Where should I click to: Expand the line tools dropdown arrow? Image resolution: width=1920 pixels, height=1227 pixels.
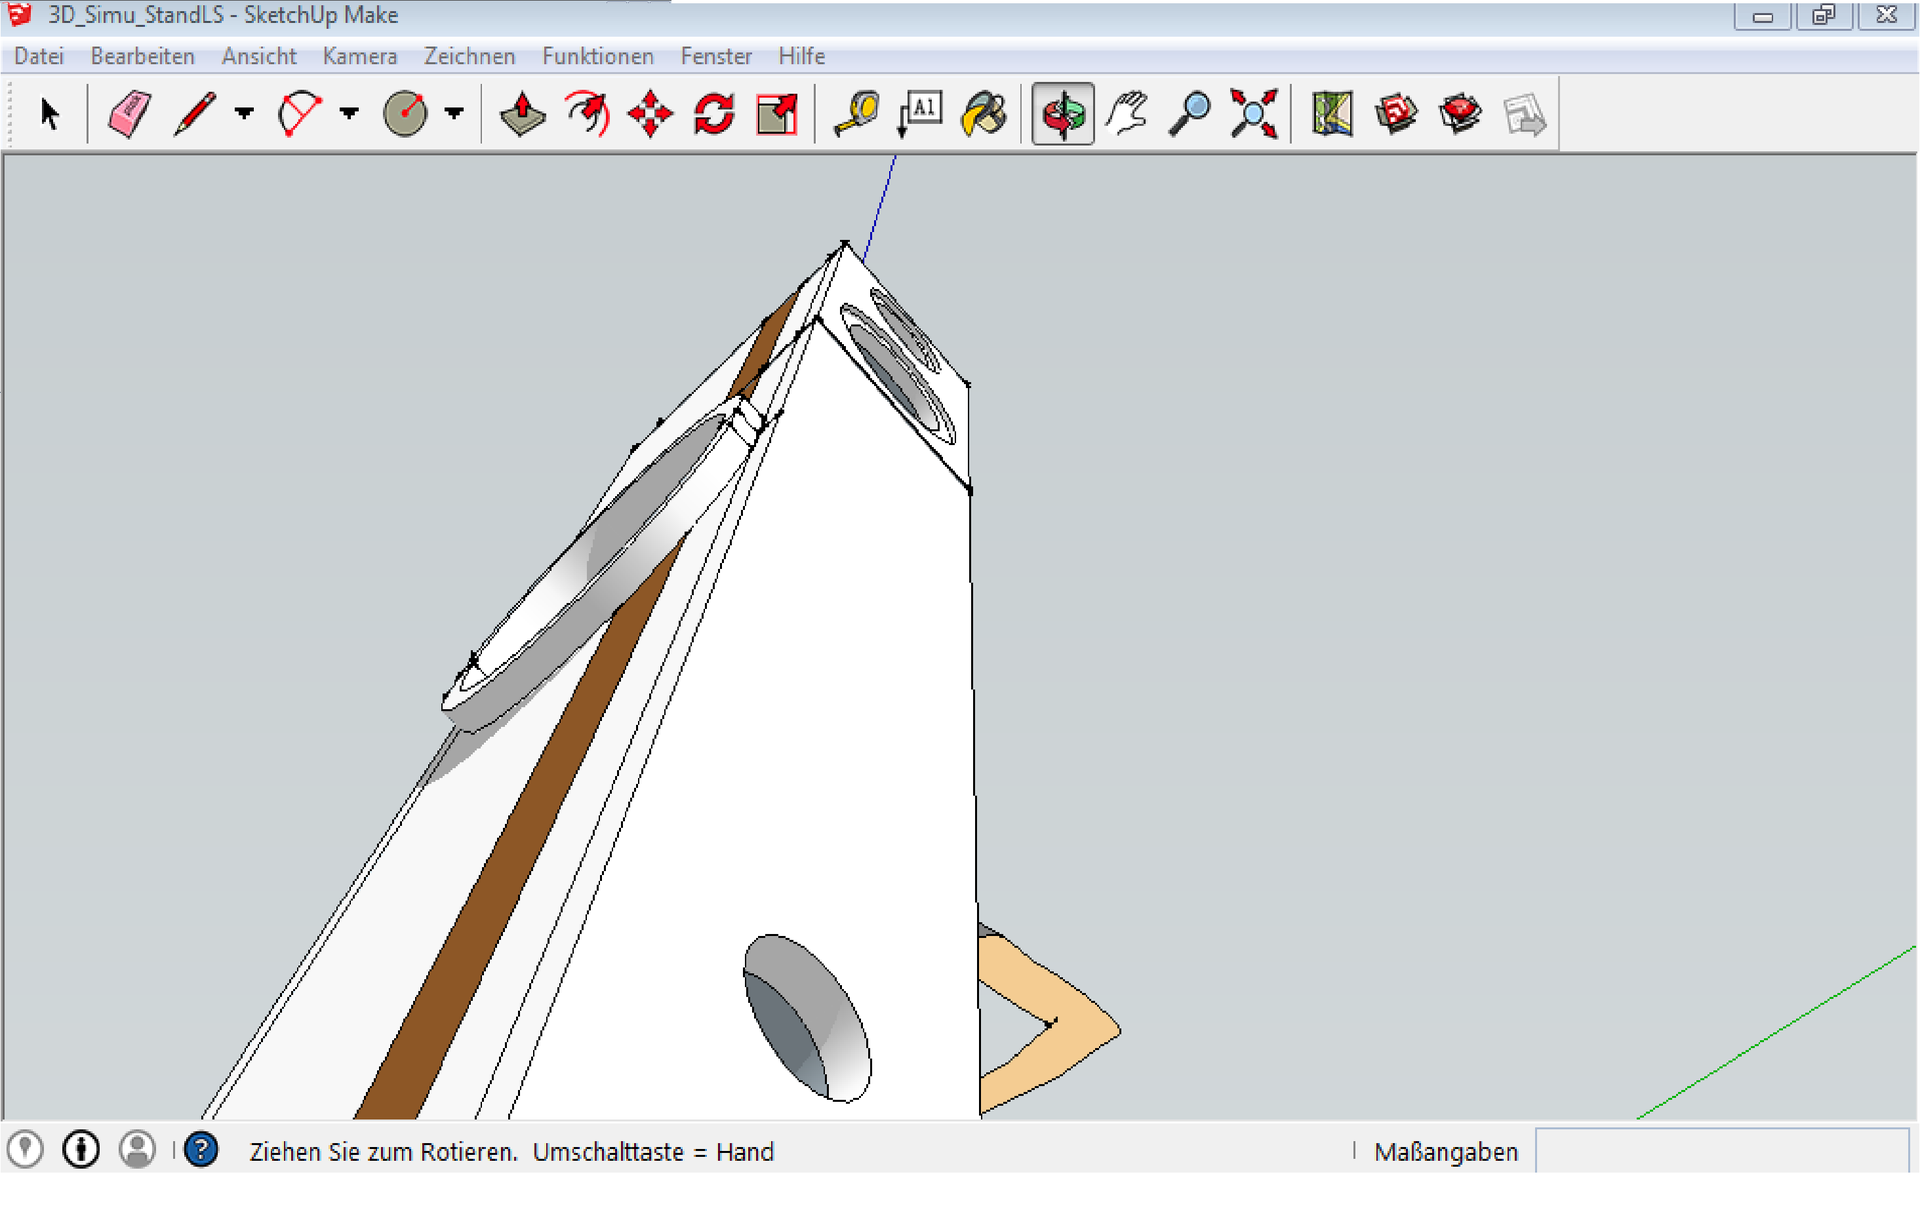point(244,114)
